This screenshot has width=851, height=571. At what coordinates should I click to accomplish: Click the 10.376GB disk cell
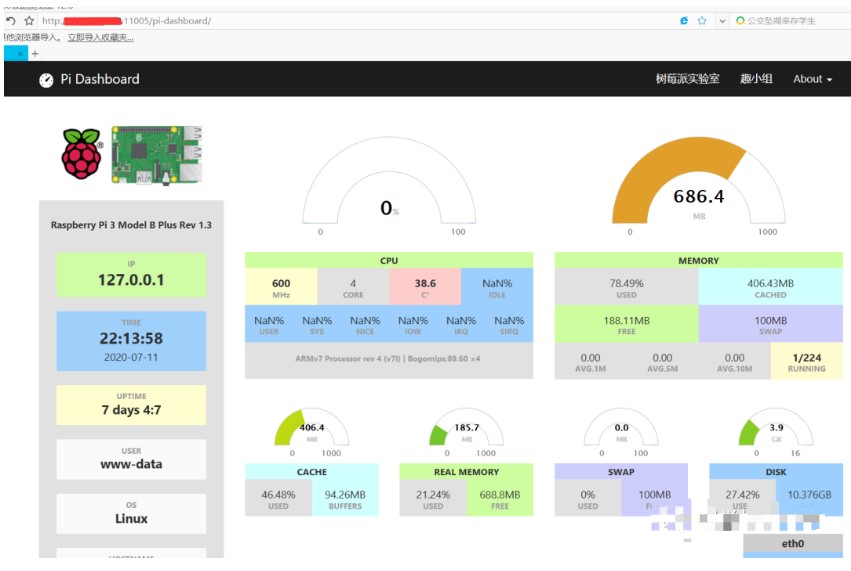point(809,498)
